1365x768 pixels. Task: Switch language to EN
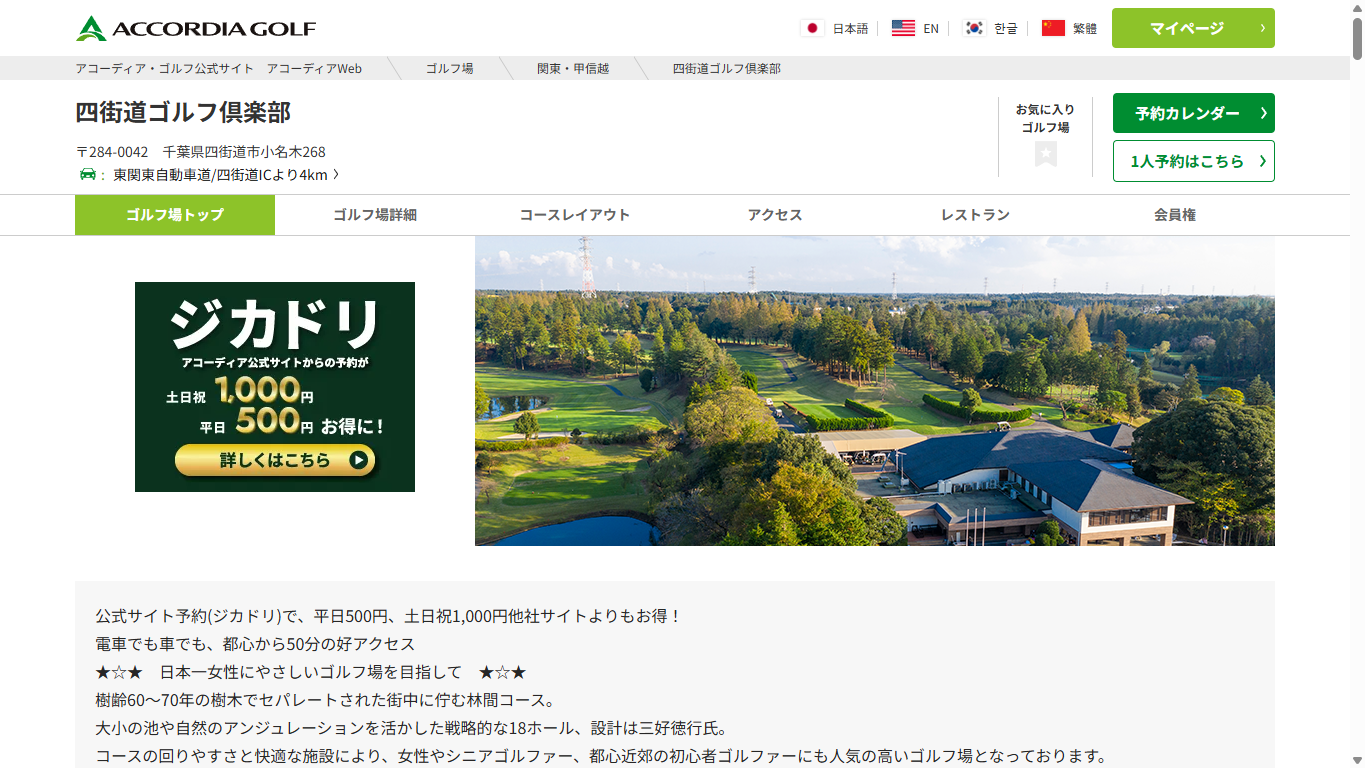click(x=931, y=29)
